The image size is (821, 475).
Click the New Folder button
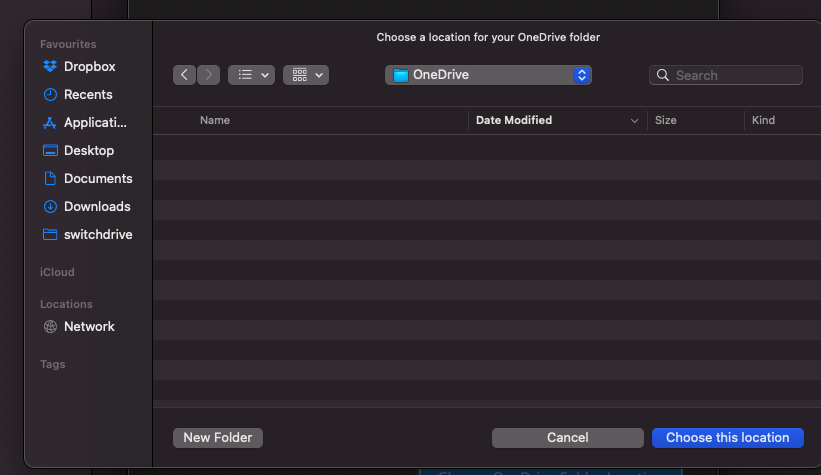(x=218, y=438)
